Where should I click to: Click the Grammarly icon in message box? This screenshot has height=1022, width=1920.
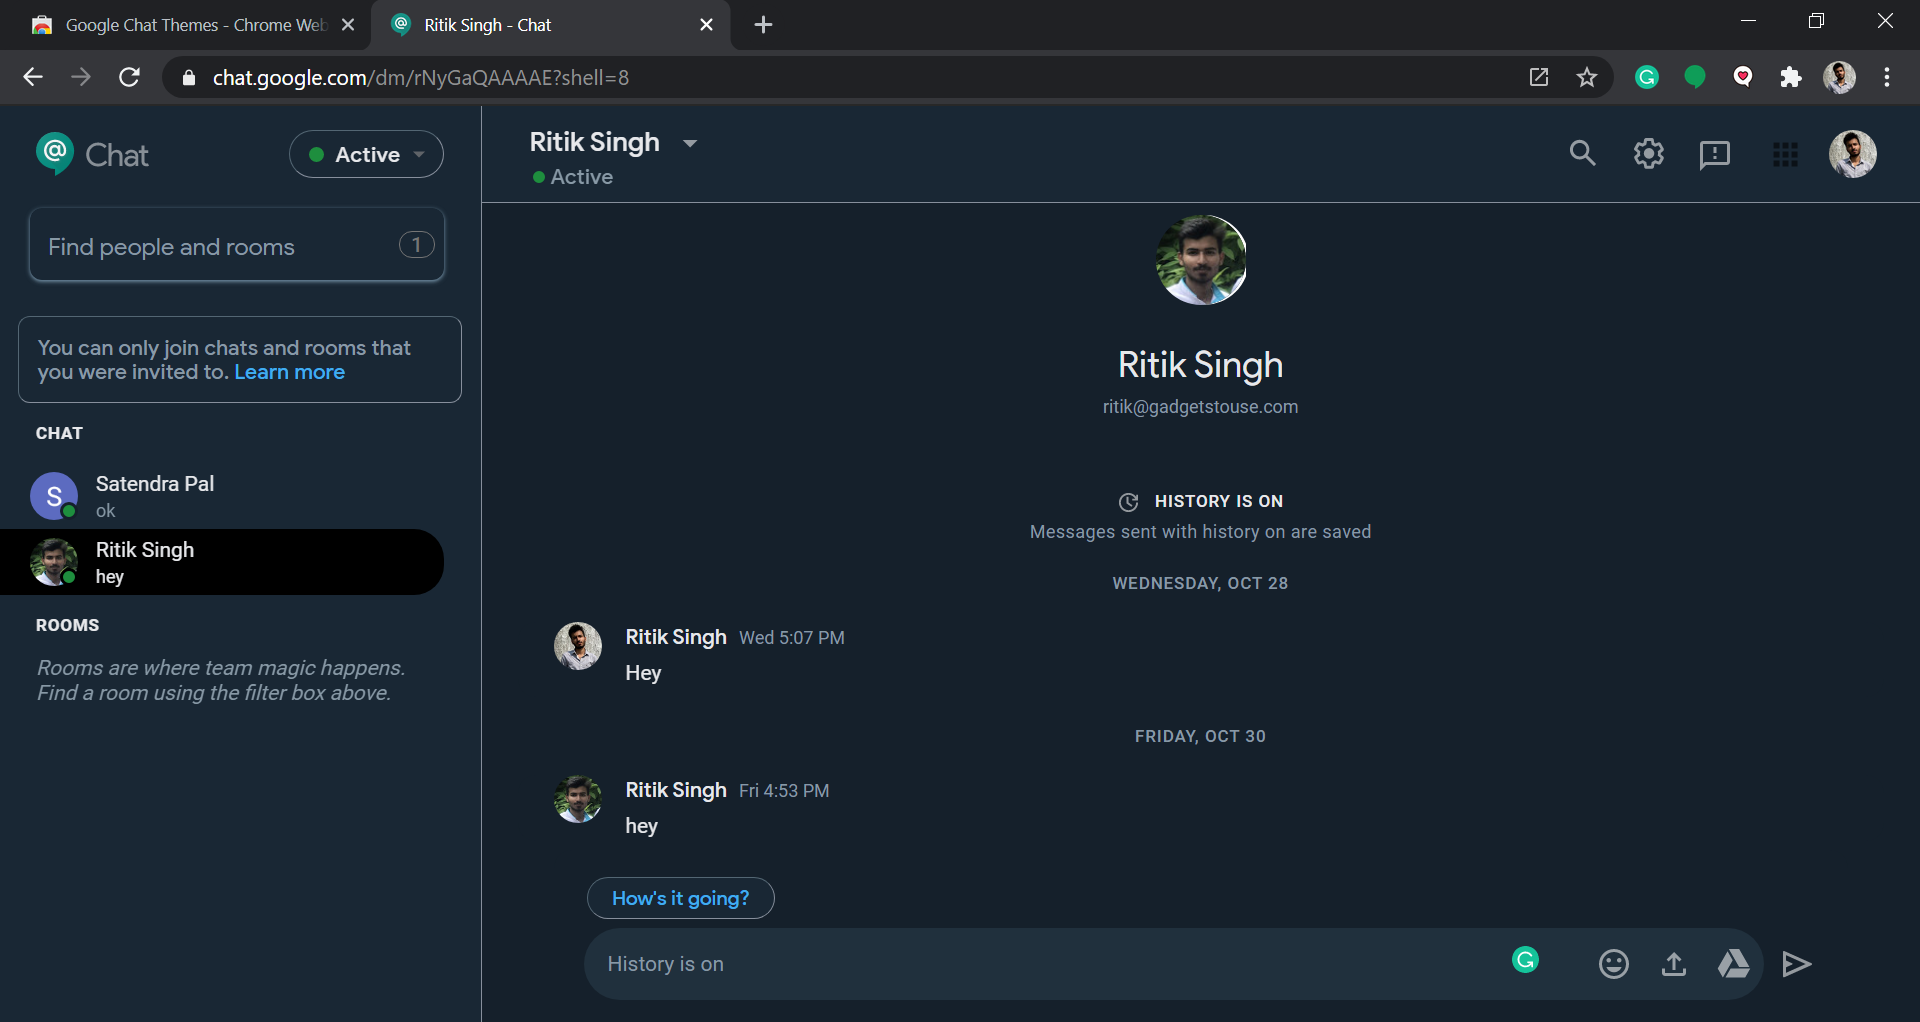coord(1525,960)
